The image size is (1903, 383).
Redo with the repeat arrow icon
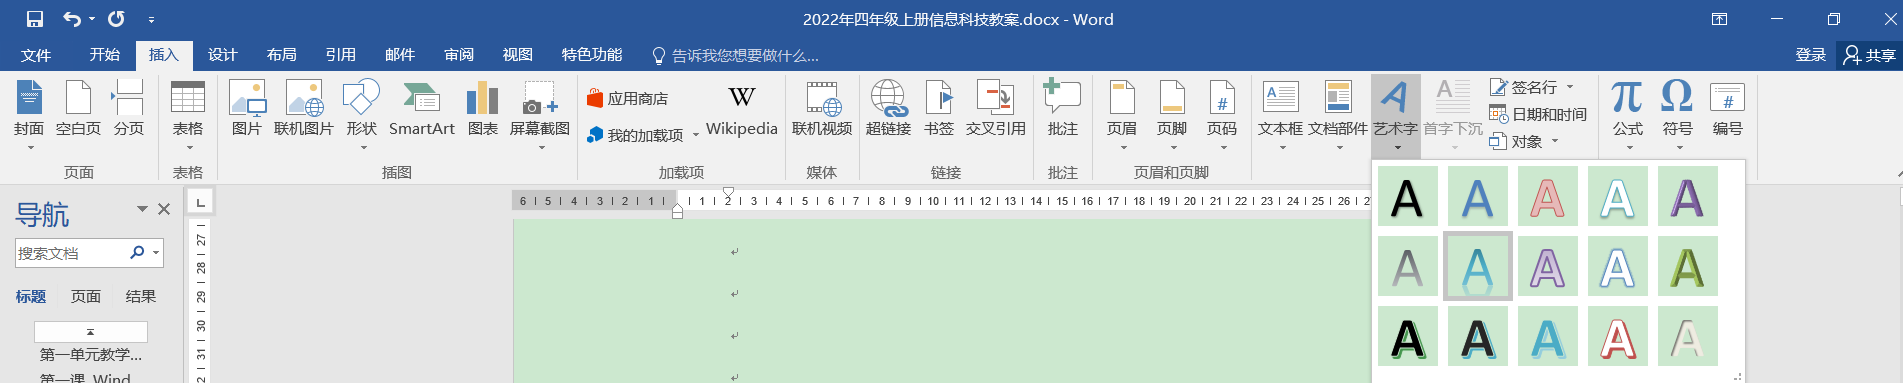[116, 19]
